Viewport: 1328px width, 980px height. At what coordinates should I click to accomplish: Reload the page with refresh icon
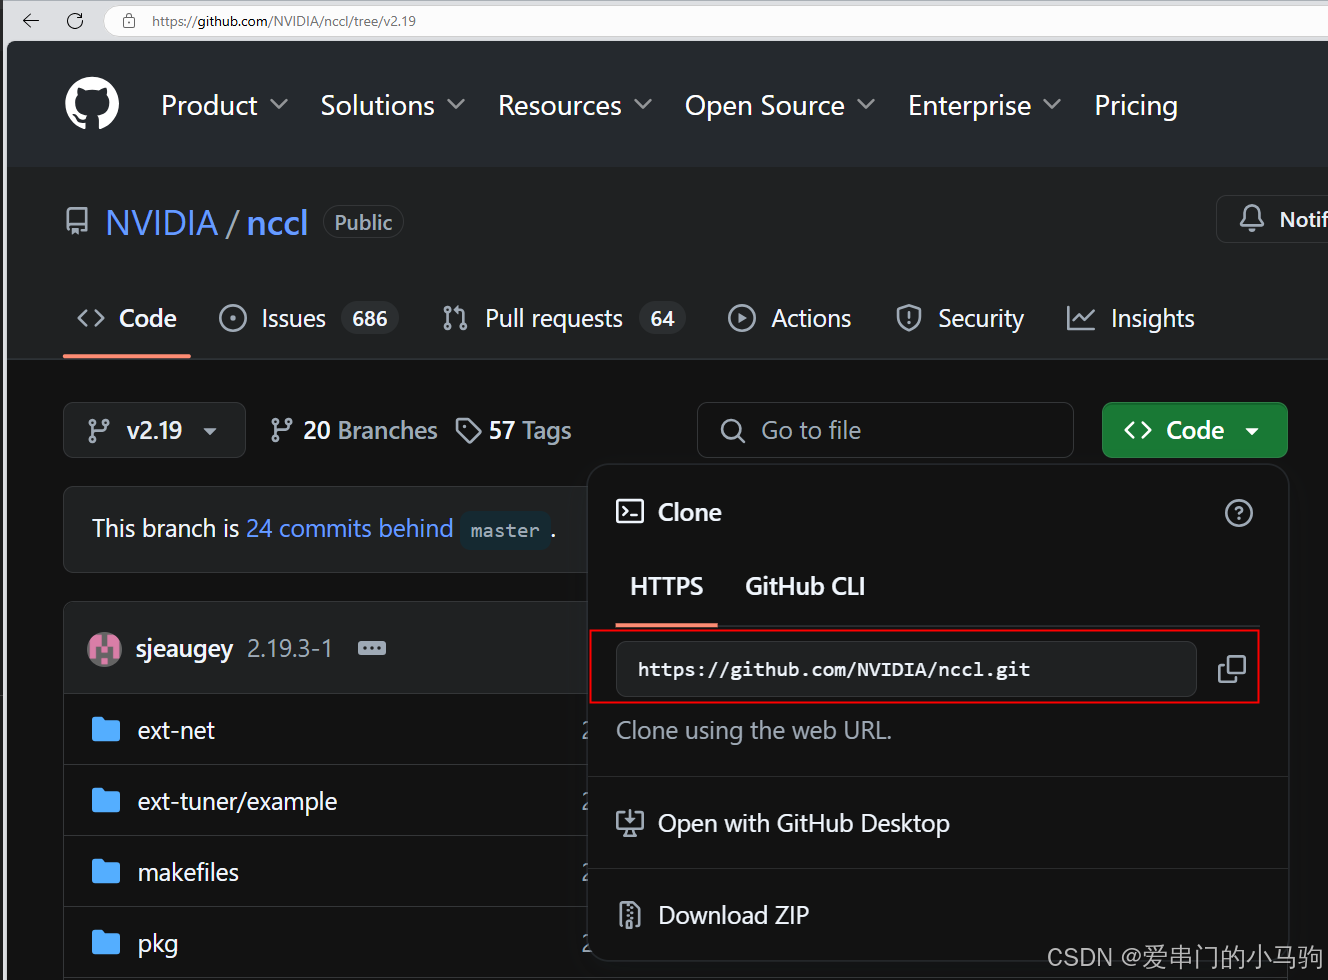[75, 20]
